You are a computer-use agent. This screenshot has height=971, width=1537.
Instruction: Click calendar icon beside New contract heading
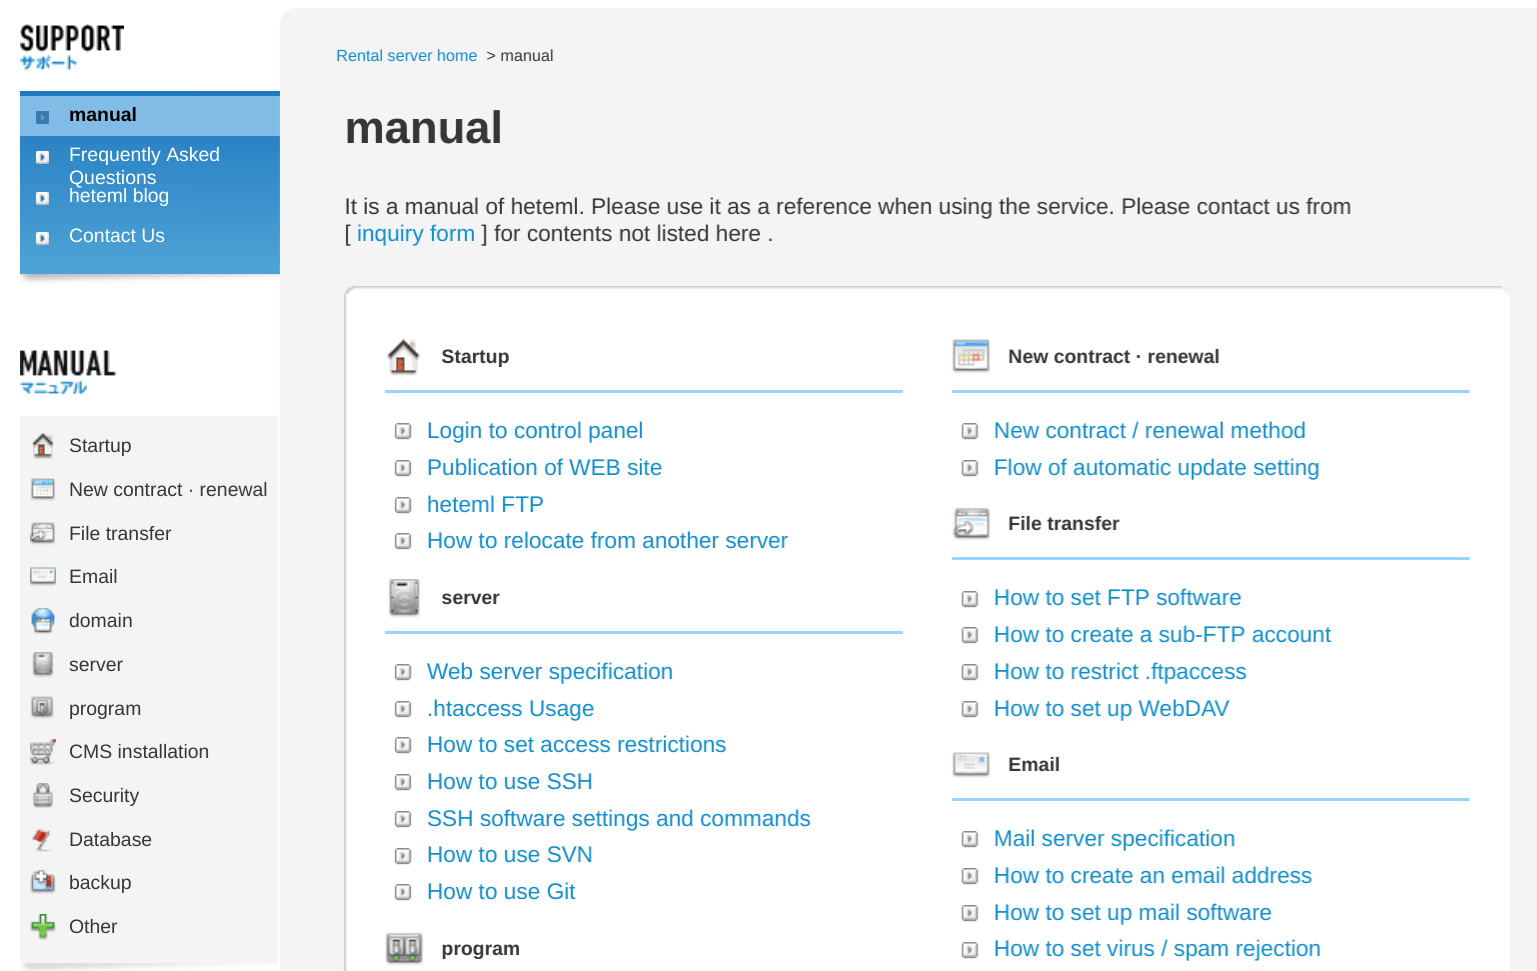(x=971, y=356)
